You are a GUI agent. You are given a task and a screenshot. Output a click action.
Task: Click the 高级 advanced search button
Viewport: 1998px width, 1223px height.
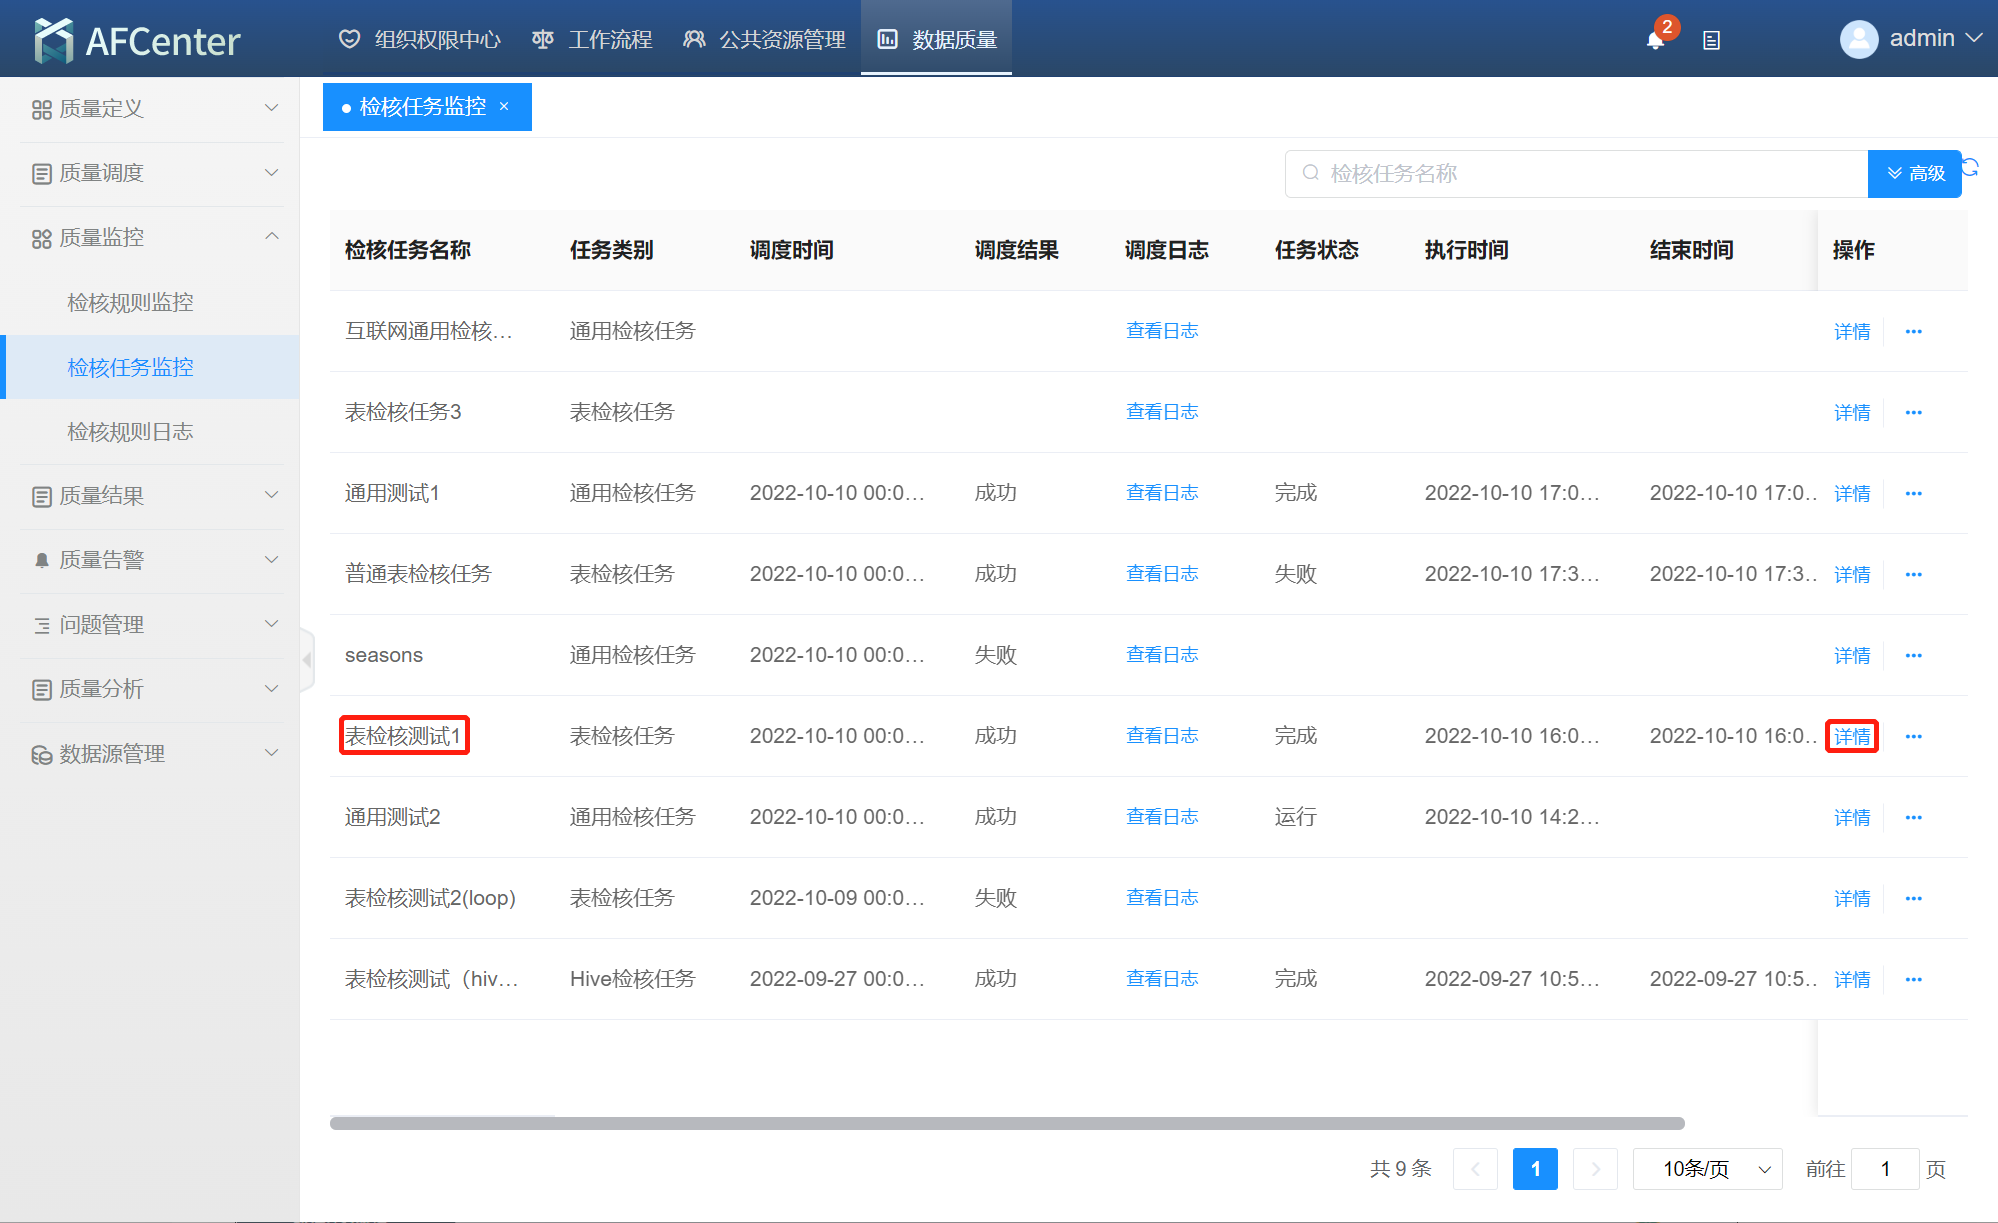click(1914, 174)
